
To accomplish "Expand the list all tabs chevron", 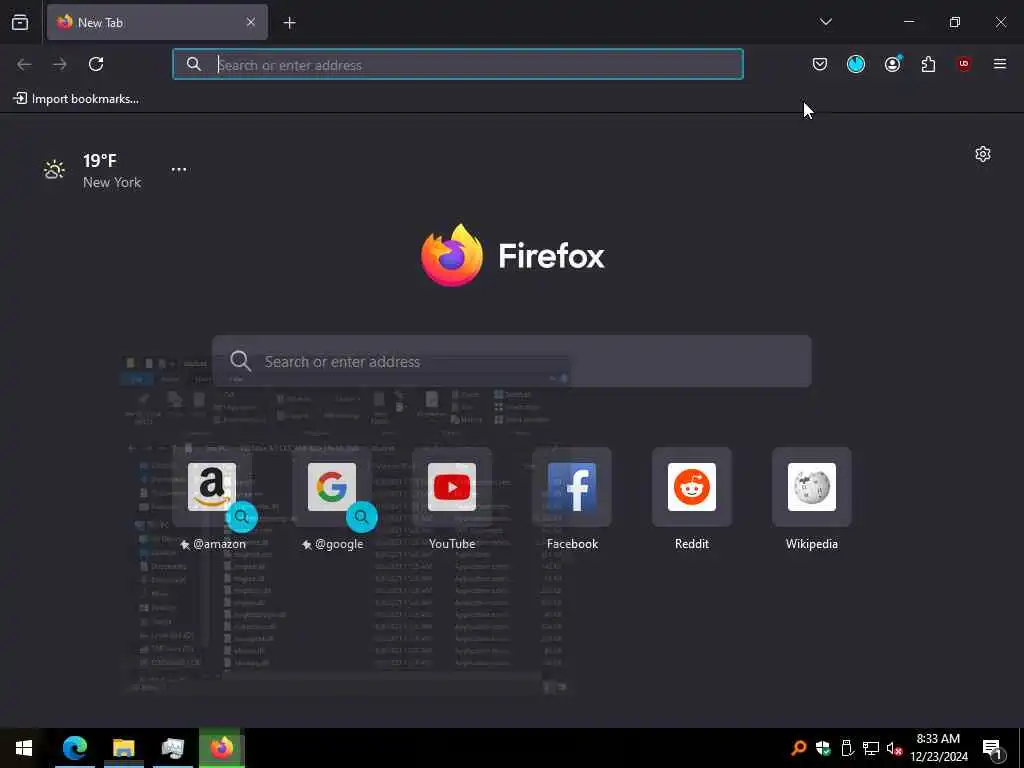I will click(x=825, y=22).
